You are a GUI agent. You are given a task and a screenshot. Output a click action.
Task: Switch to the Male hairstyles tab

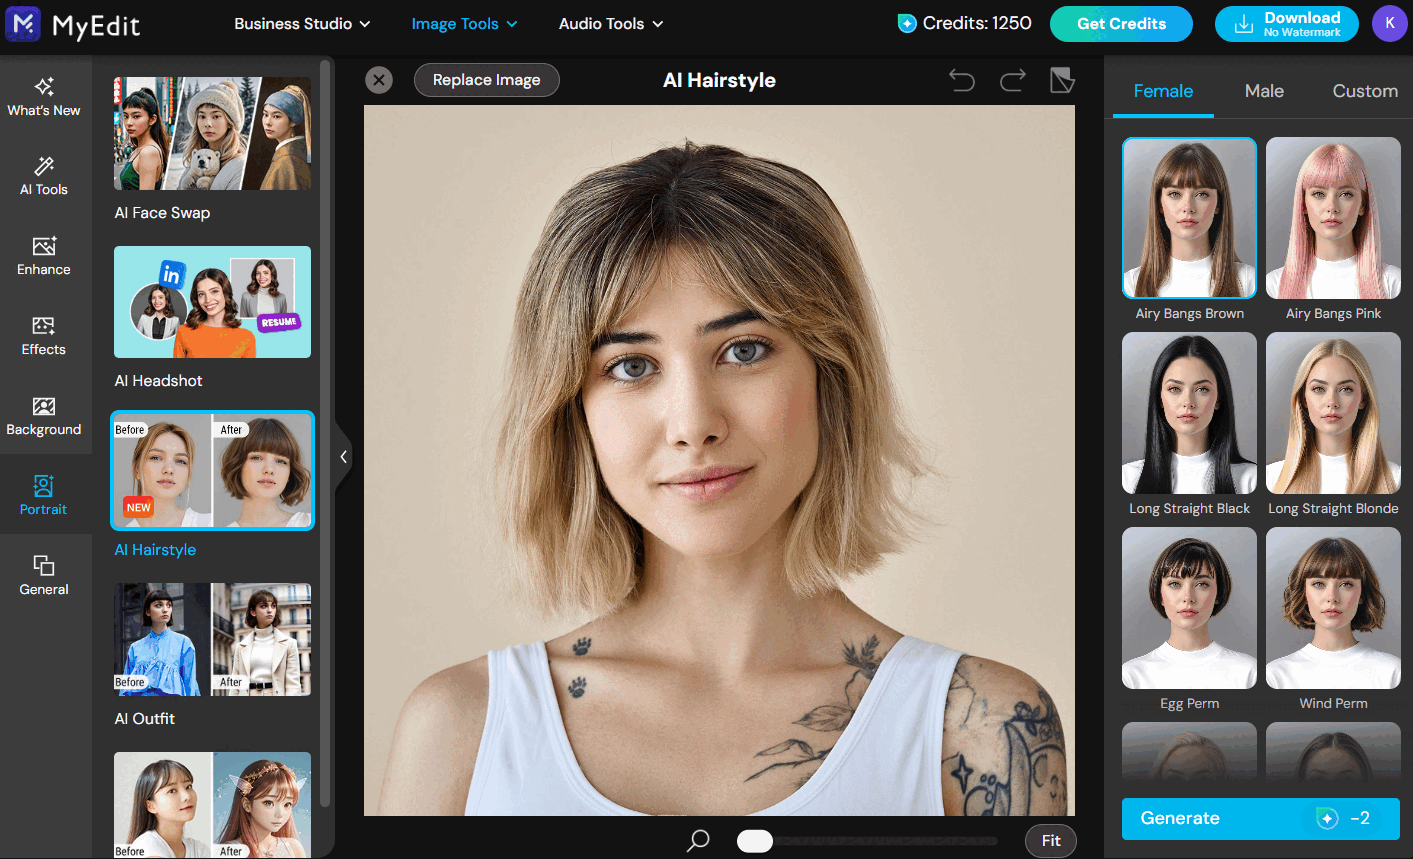tap(1263, 91)
